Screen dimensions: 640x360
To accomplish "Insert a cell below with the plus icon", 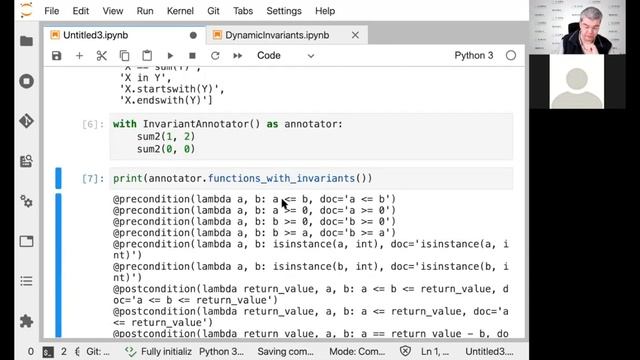I will coord(79,56).
